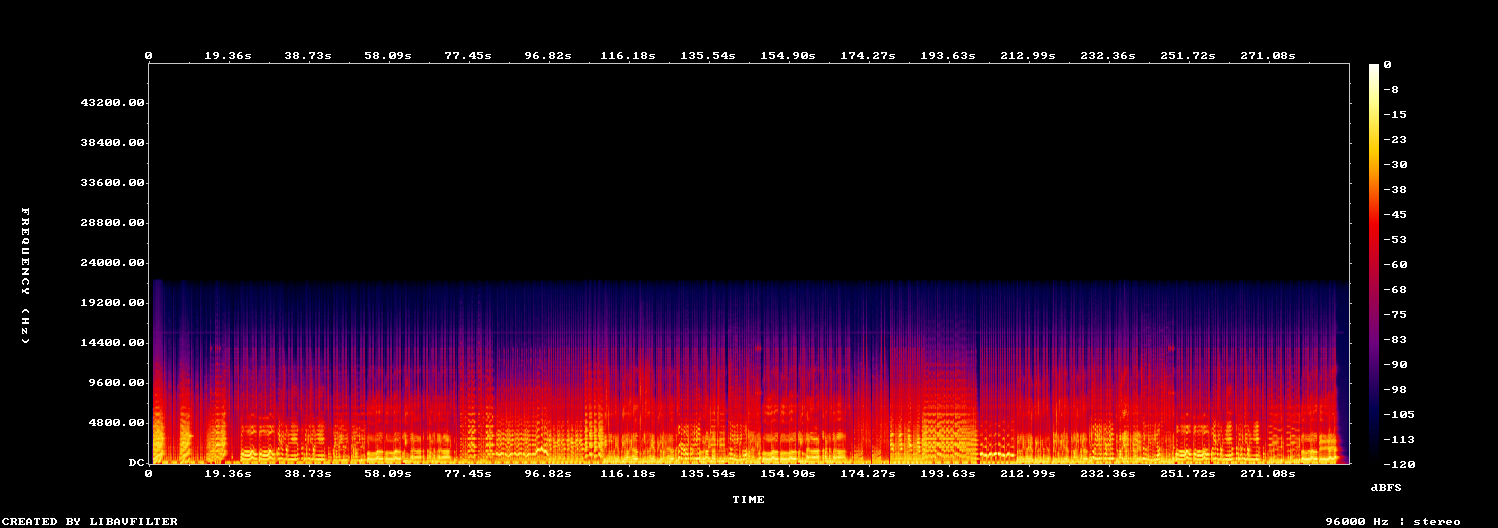The height and width of the screenshot is (528, 1498).
Task: Click the 58.09s label on bottom axis
Action: coord(387,474)
